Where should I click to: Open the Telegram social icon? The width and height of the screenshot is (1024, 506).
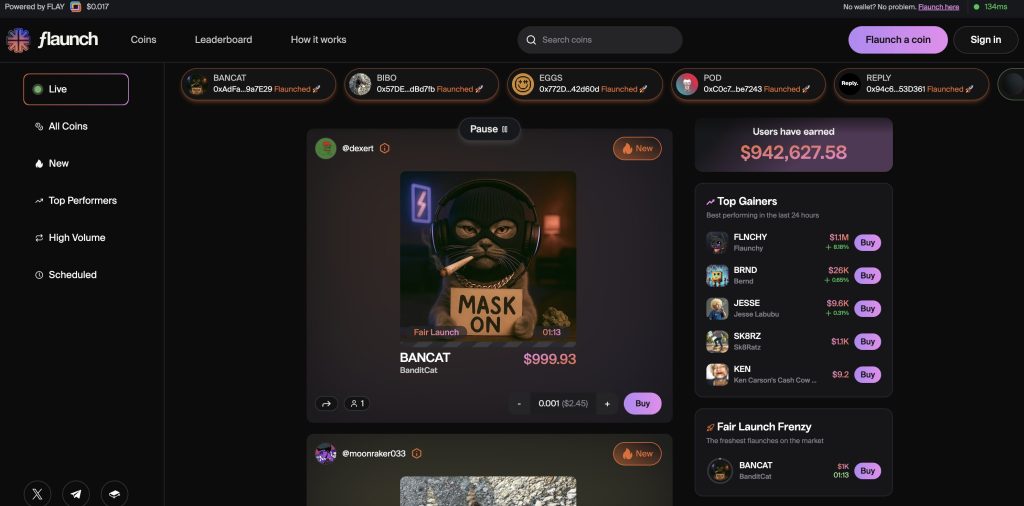point(76,494)
